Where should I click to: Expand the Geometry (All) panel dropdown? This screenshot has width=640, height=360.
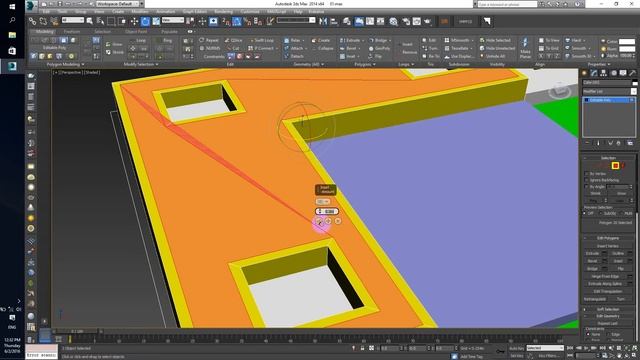click(309, 64)
